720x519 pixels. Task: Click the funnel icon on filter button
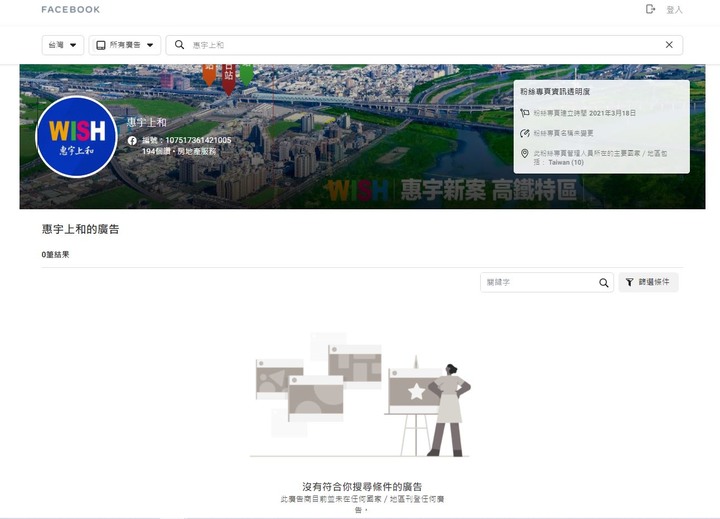coord(630,282)
